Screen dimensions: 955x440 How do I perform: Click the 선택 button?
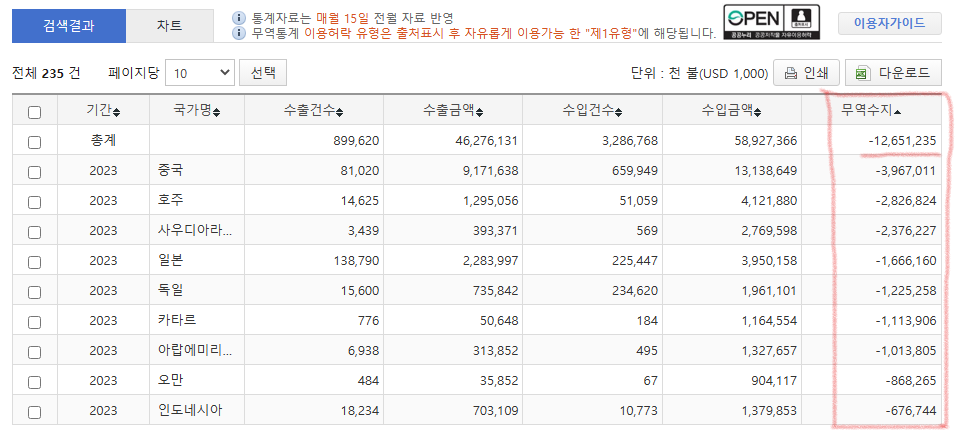click(x=264, y=73)
